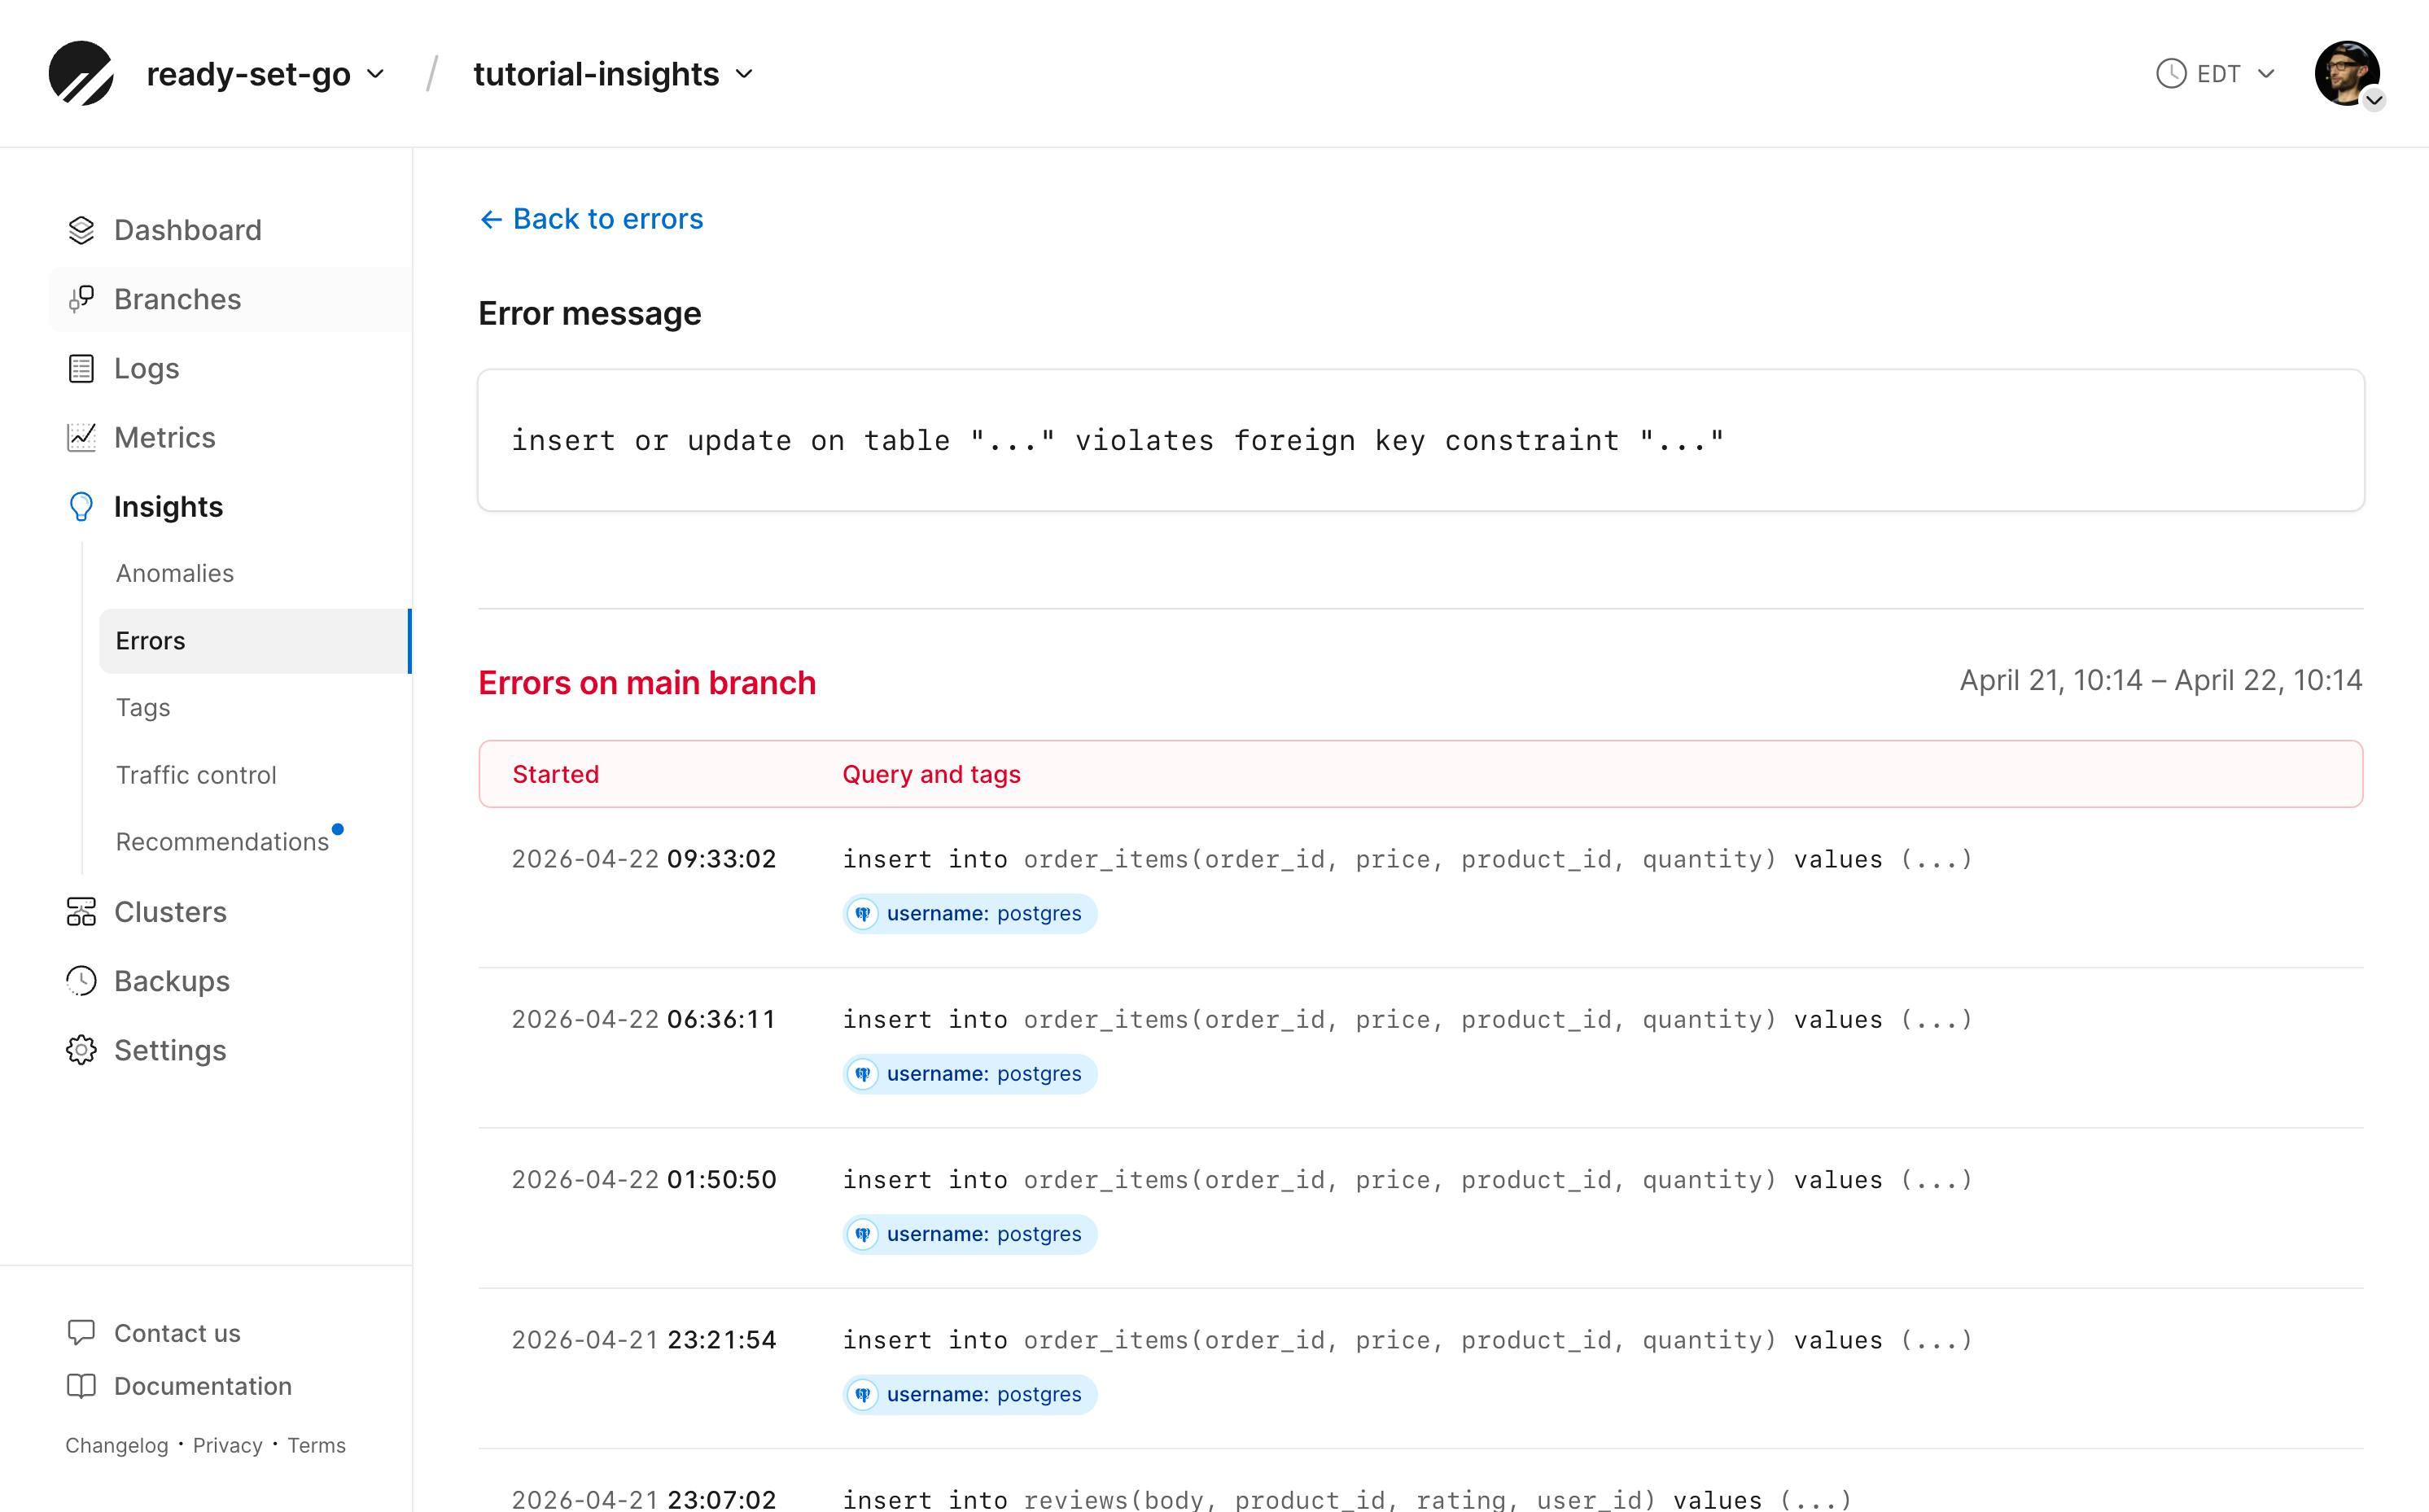Click the Back to errors arrow icon
Image resolution: width=2429 pixels, height=1512 pixels.
click(490, 219)
